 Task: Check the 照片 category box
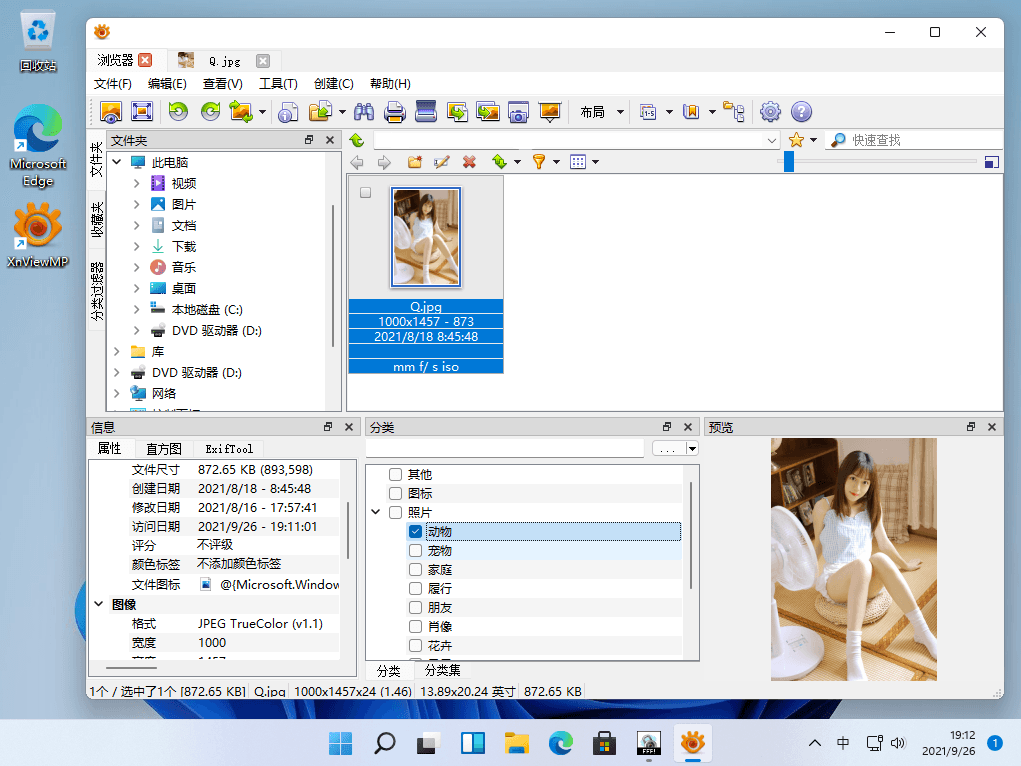395,512
